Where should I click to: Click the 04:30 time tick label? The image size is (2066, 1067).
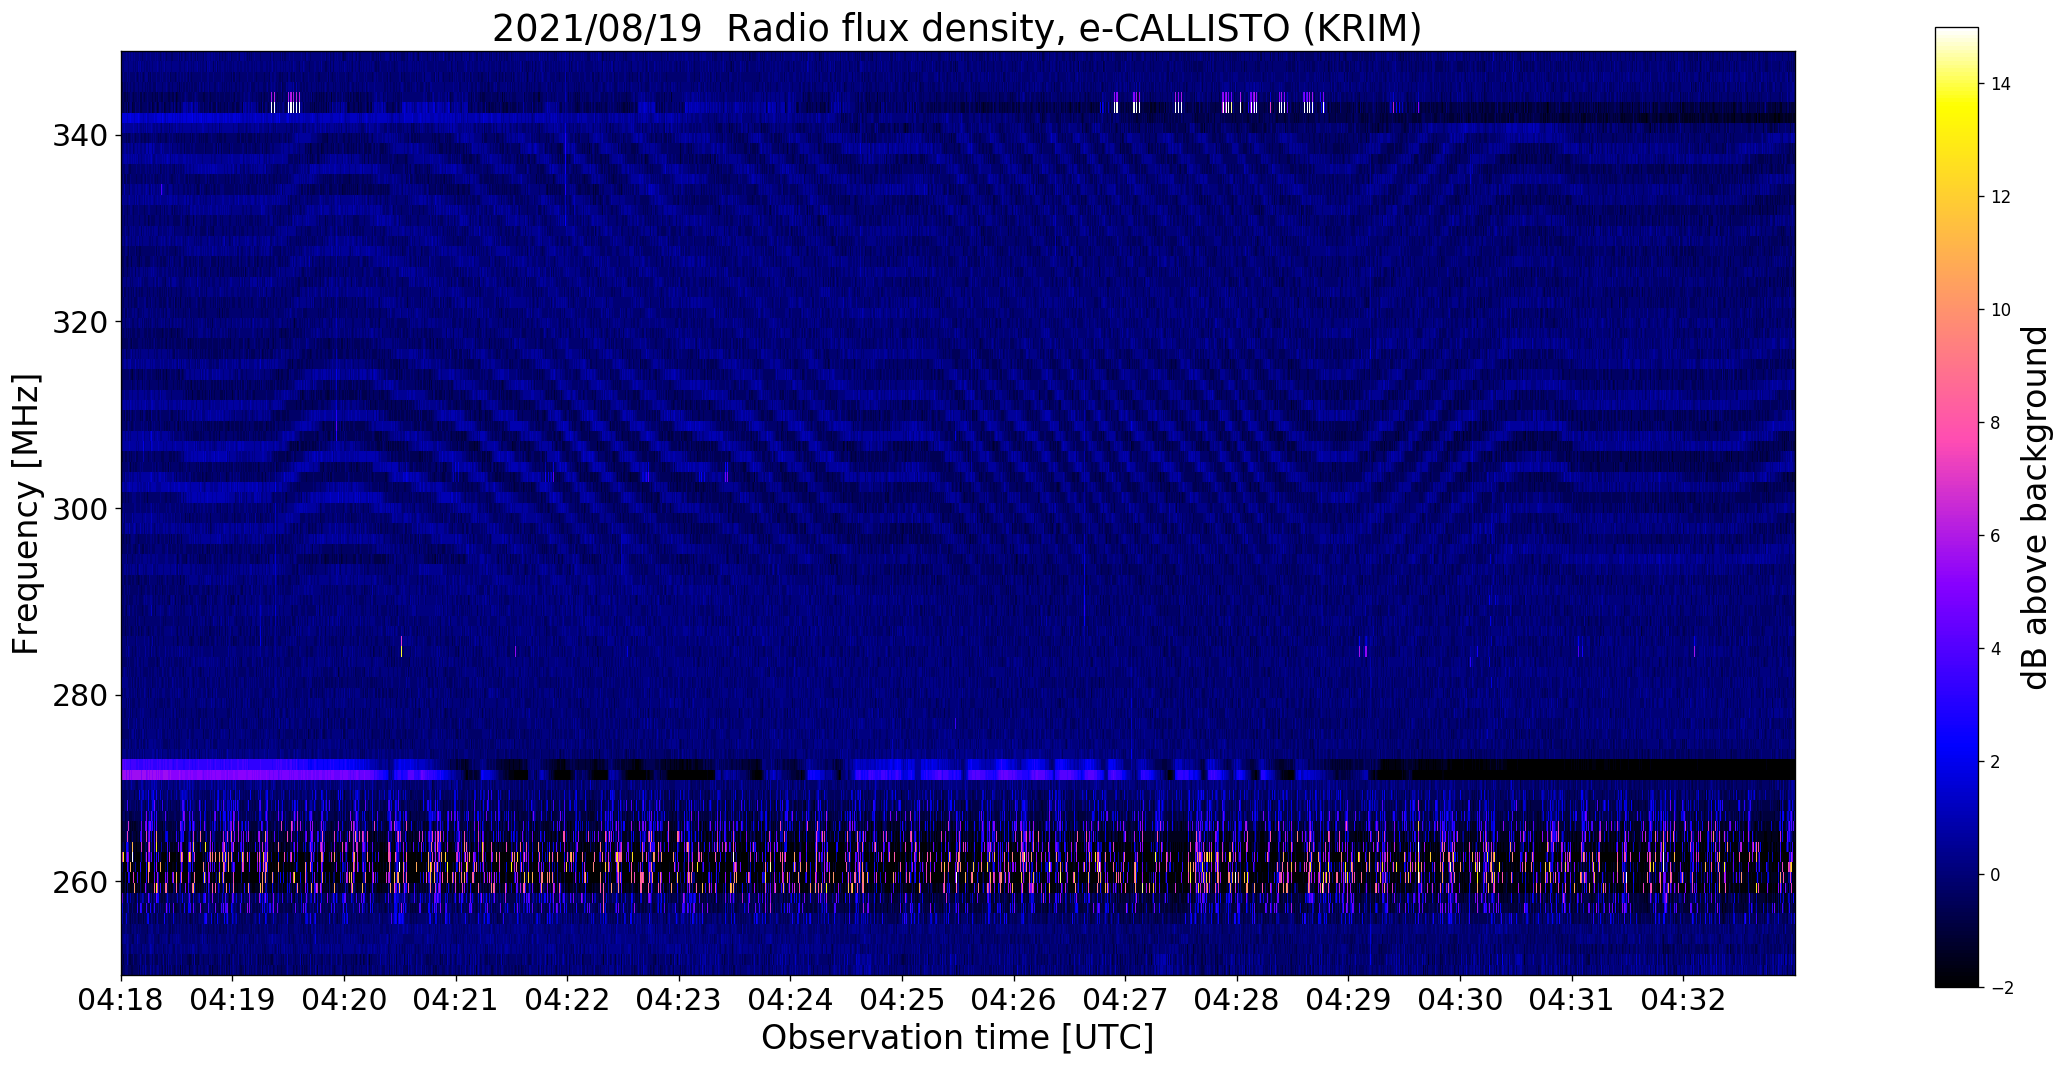(1460, 1000)
